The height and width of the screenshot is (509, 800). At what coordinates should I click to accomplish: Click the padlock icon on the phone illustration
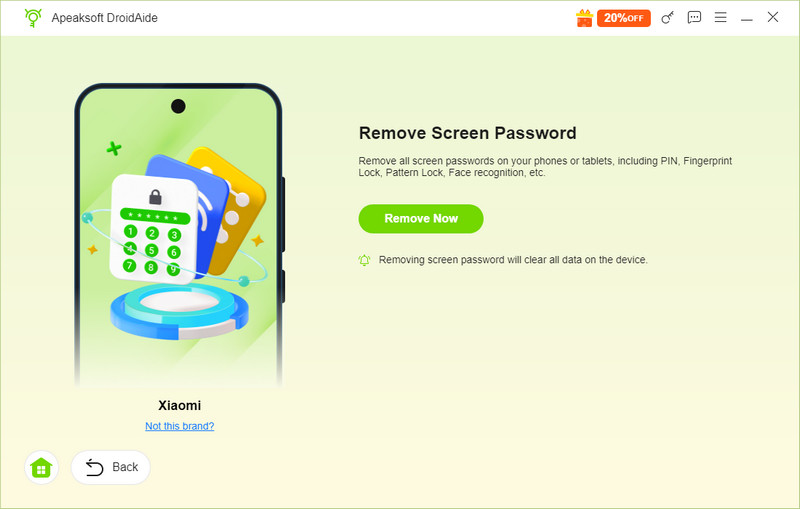tap(155, 196)
